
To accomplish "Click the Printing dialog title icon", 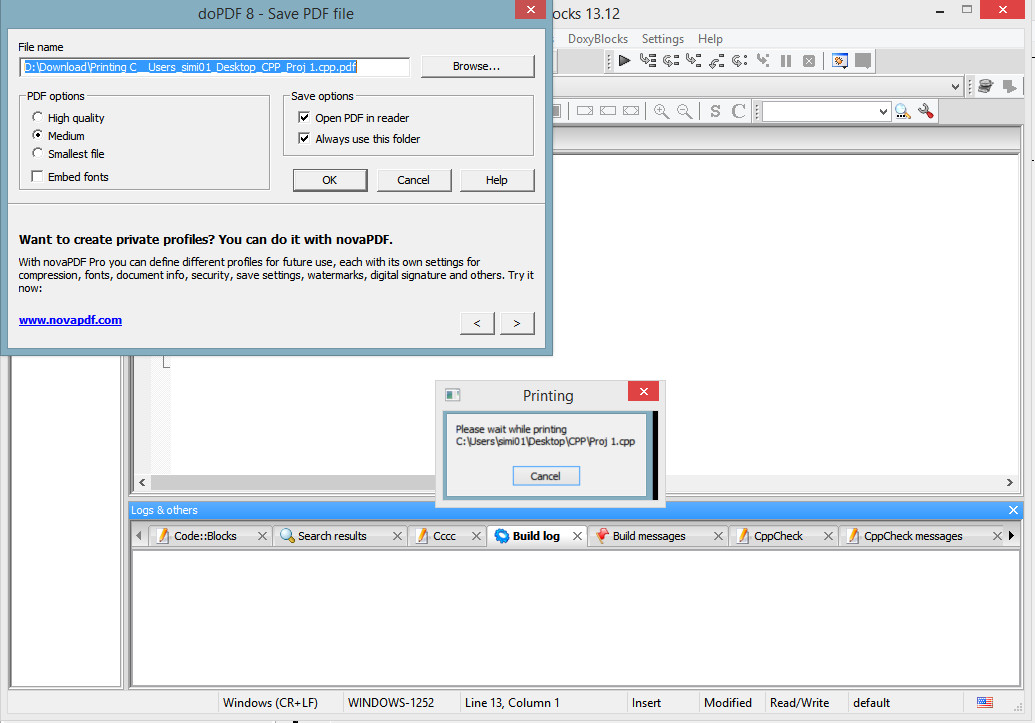I will [452, 395].
